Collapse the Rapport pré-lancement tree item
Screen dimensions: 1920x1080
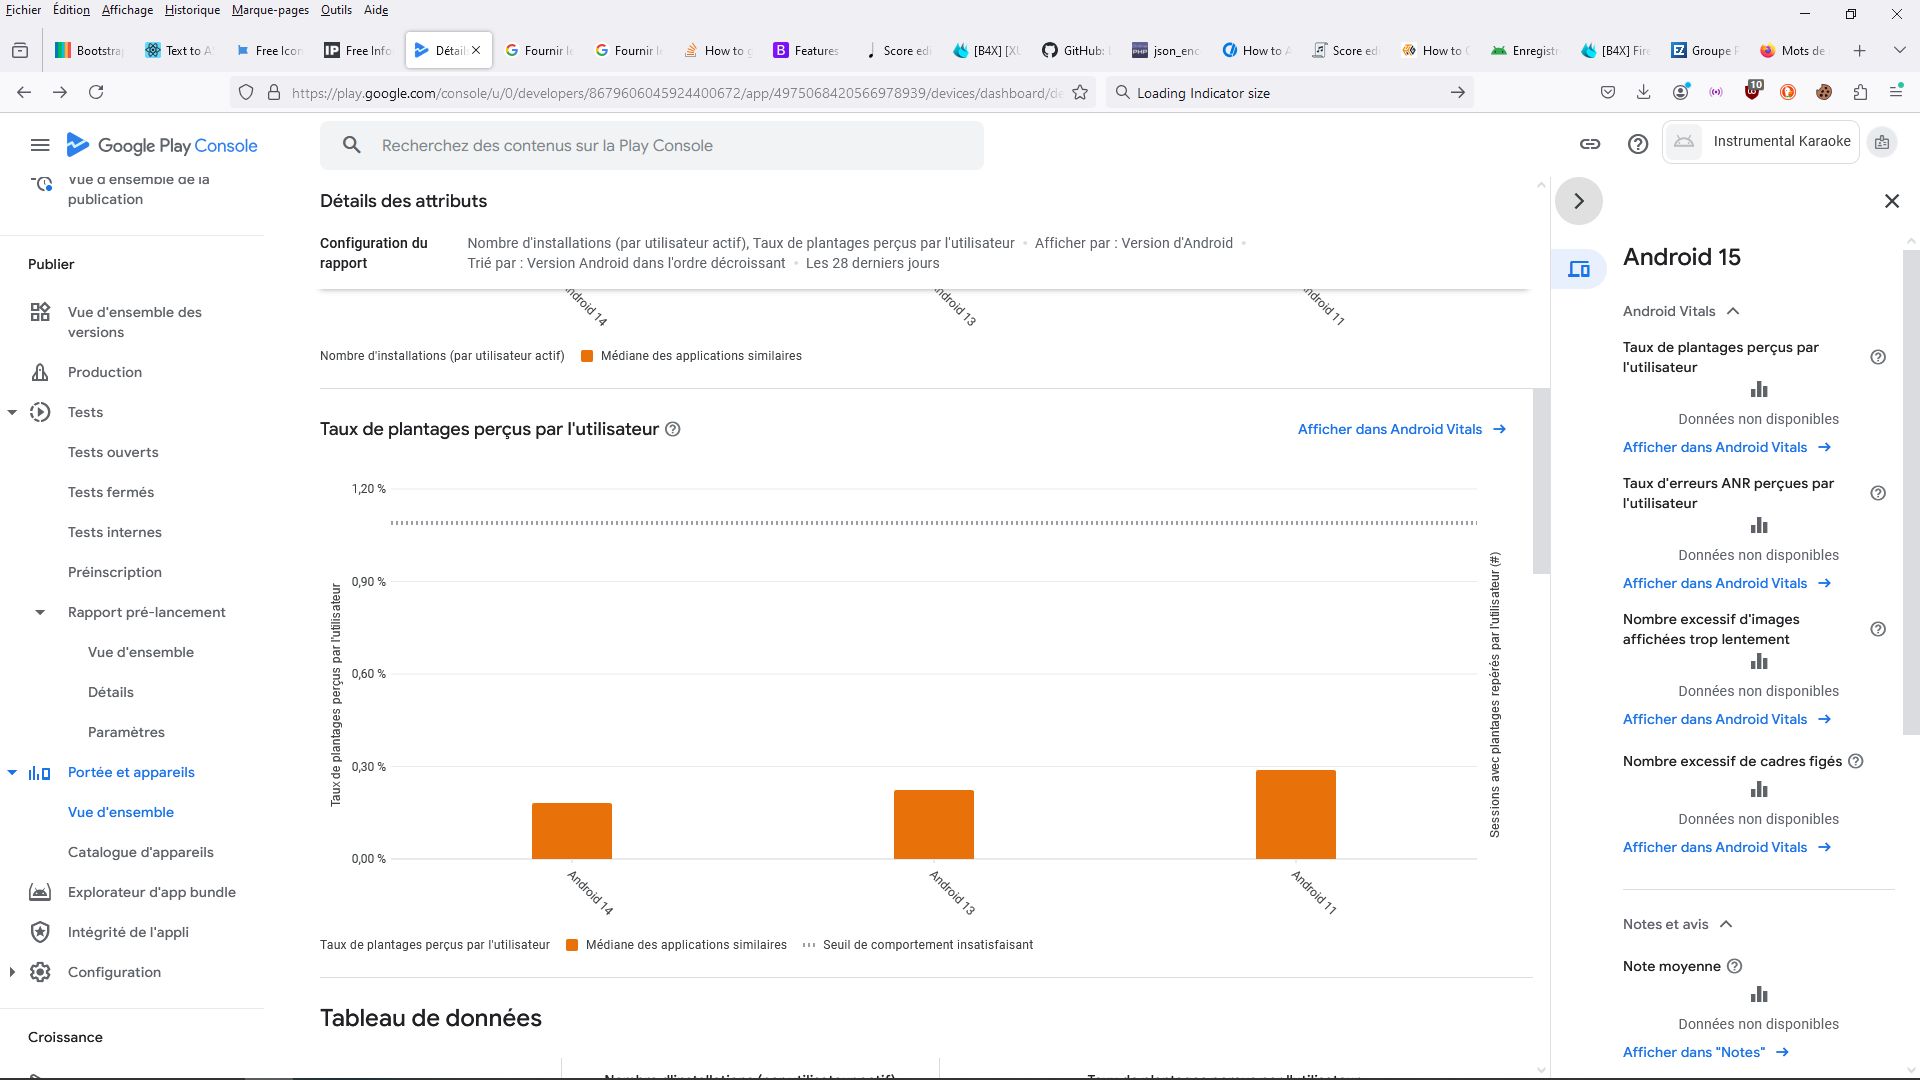point(40,613)
